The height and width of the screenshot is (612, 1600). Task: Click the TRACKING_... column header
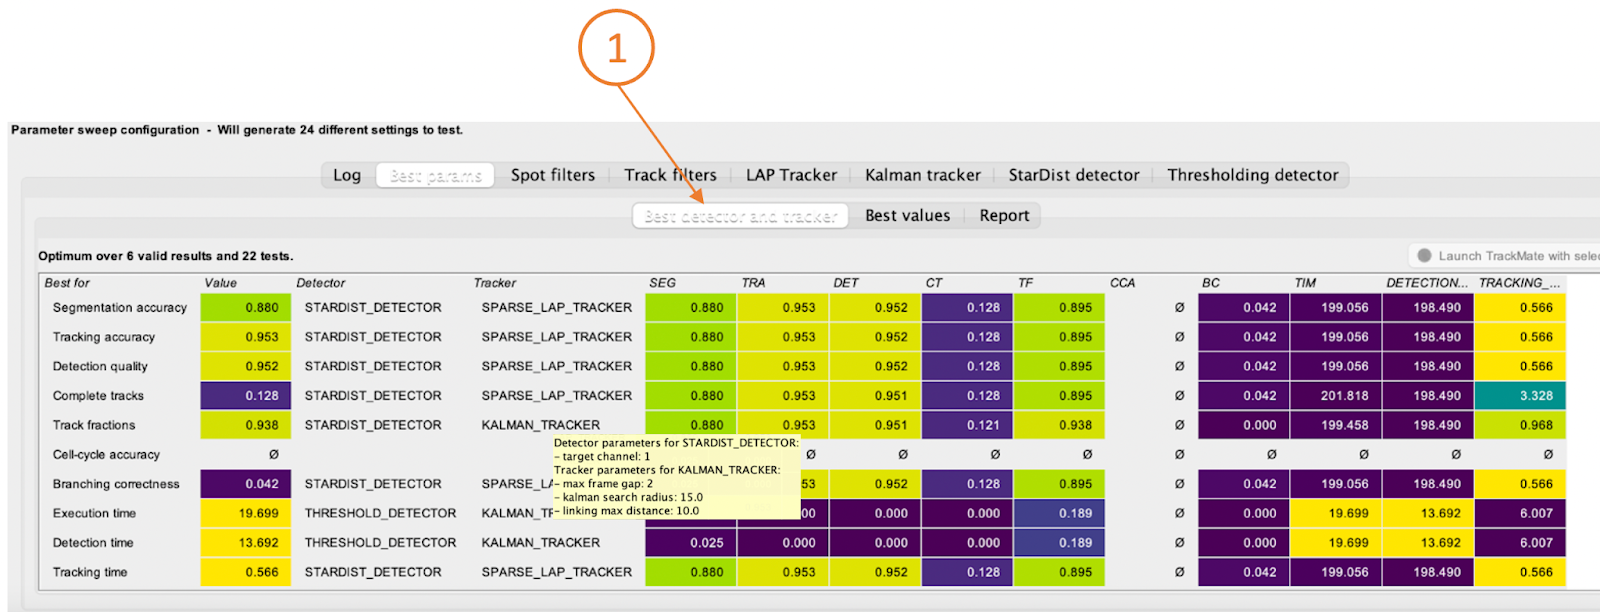pyautogui.click(x=1519, y=283)
